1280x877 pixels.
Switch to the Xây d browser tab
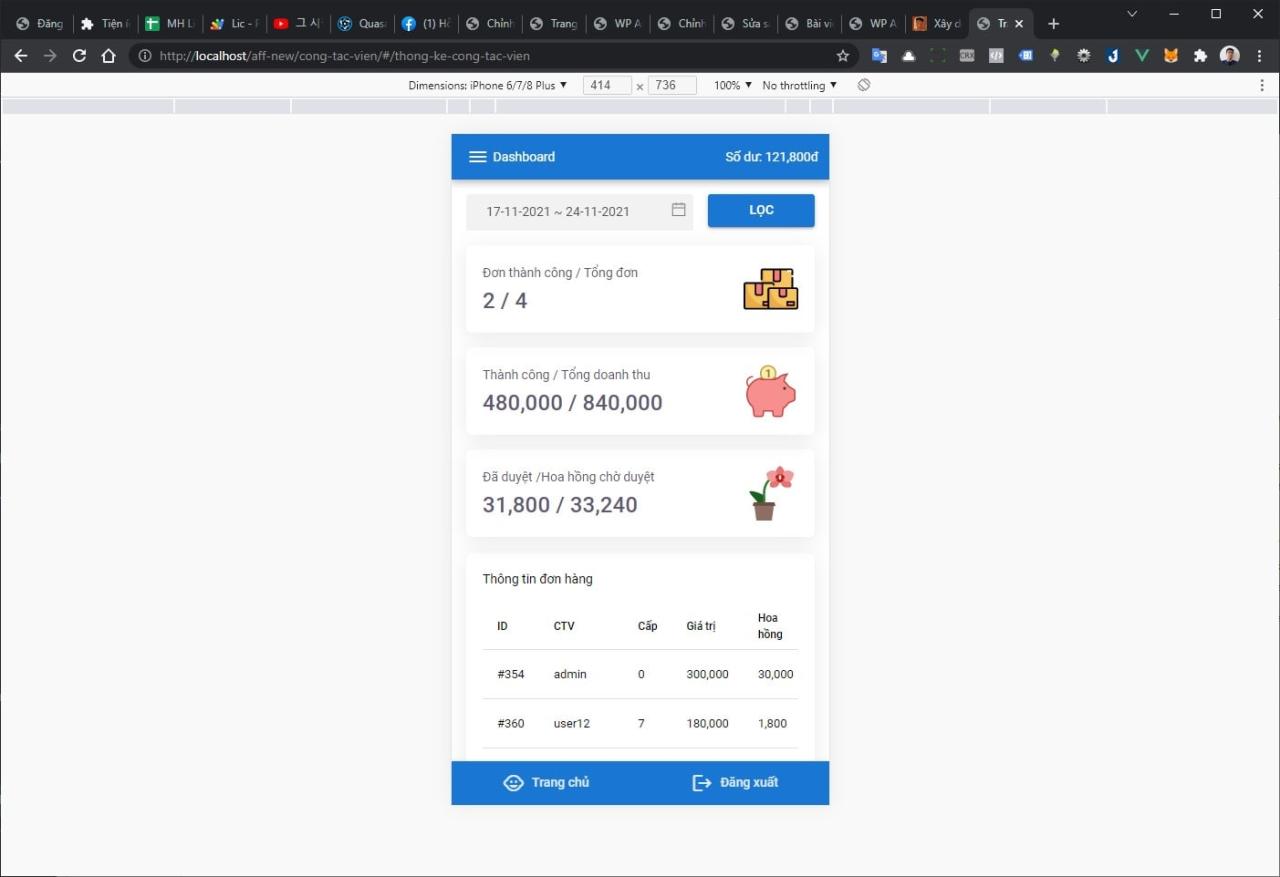tap(935, 22)
